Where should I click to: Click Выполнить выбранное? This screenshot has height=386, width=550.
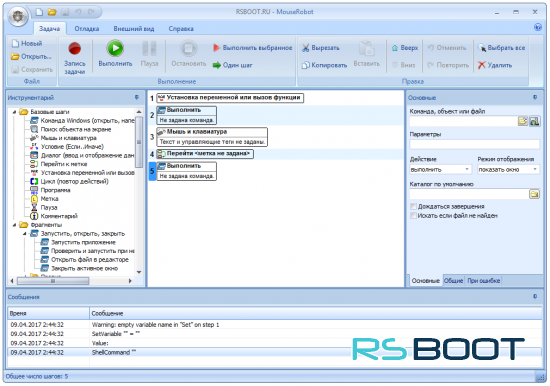253,48
